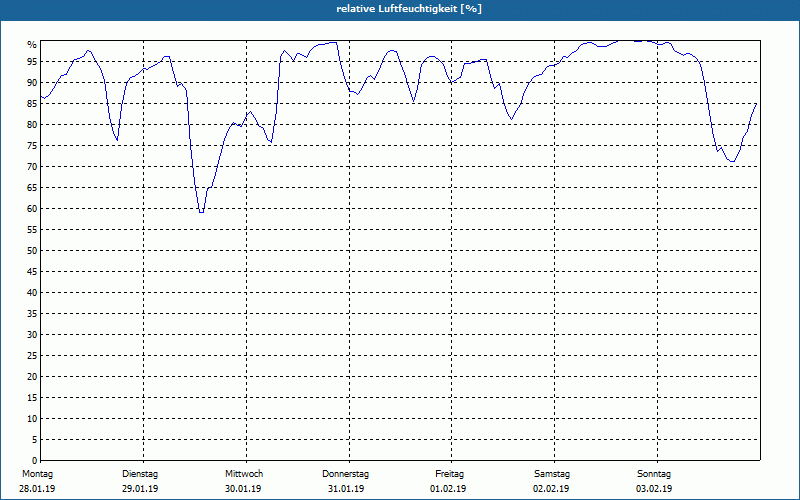Click the y-axis label '60'
The width and height of the screenshot is (800, 500).
(x=32, y=209)
